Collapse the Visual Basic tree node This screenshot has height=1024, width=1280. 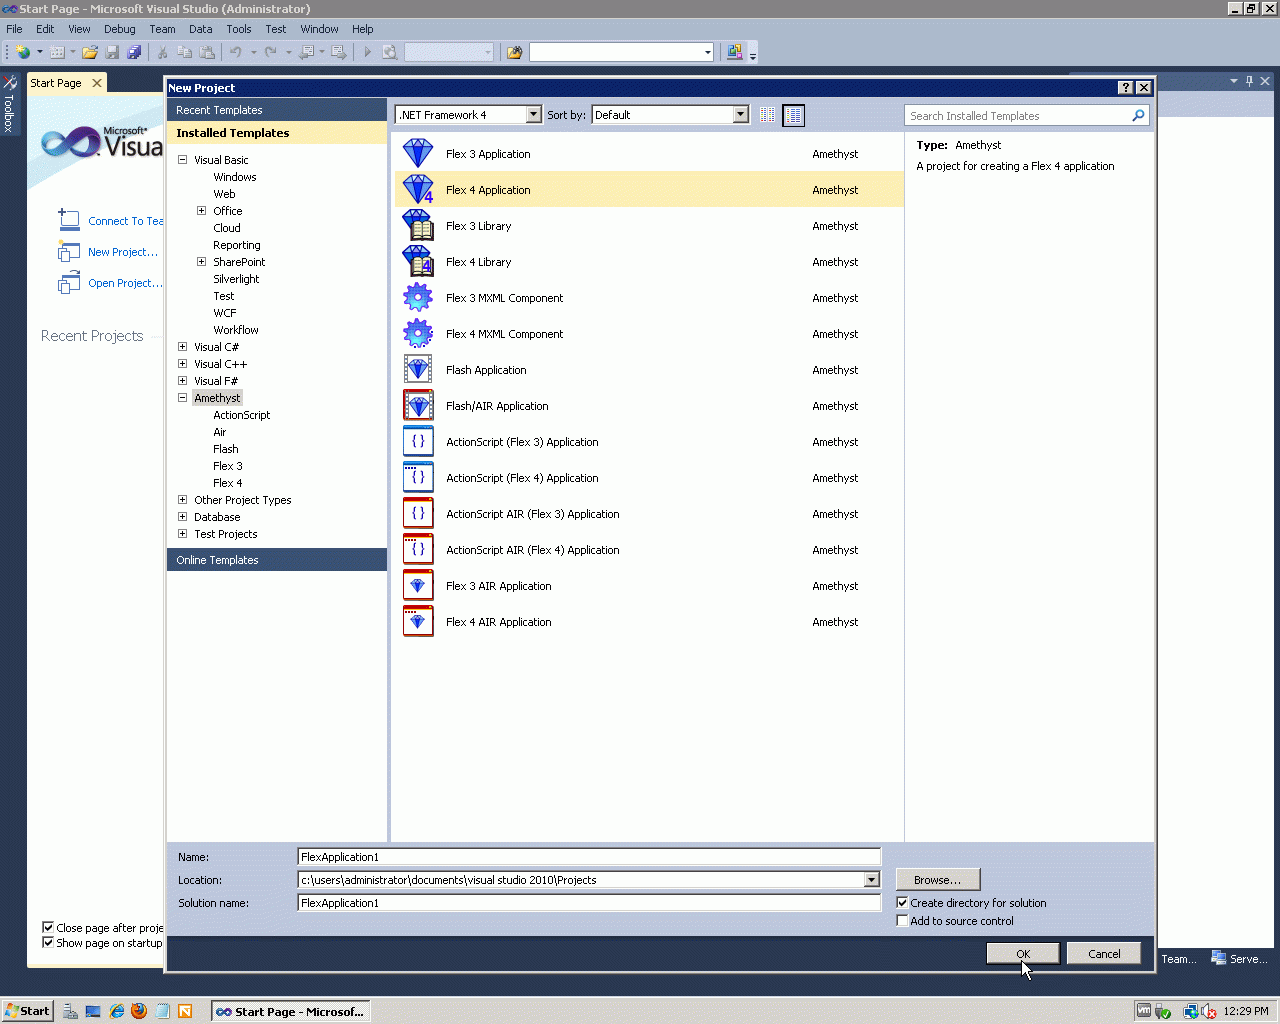(183, 160)
